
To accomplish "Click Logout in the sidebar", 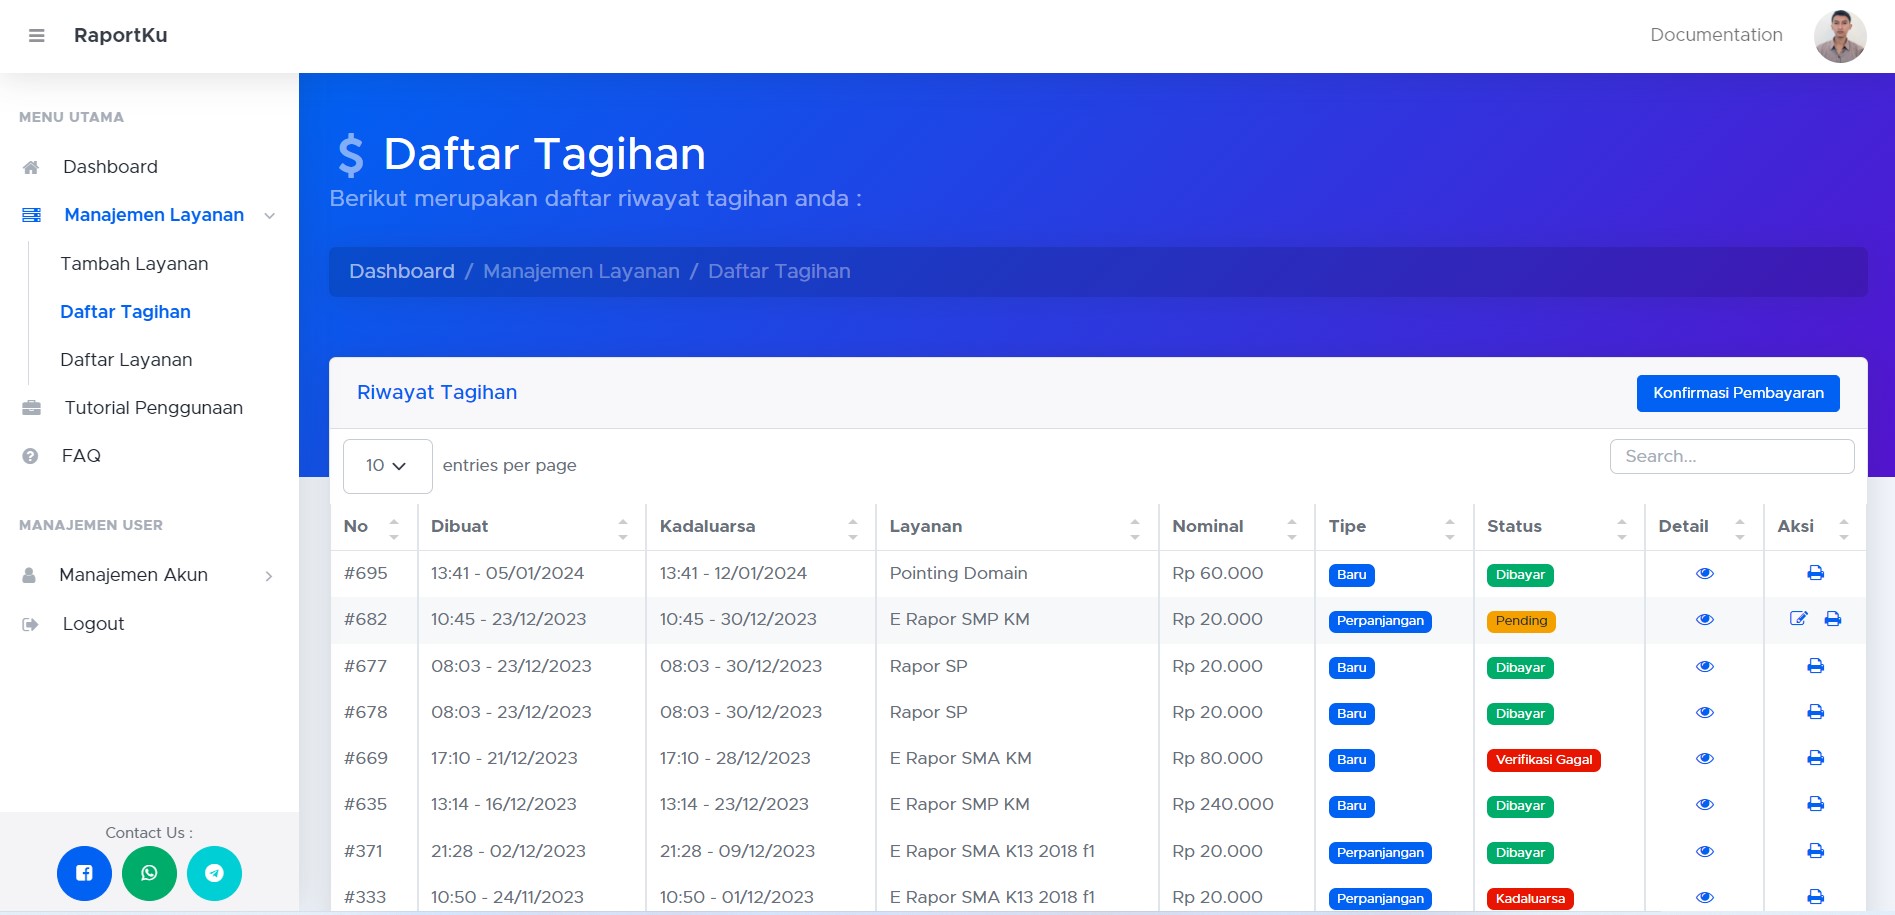I will tap(93, 624).
